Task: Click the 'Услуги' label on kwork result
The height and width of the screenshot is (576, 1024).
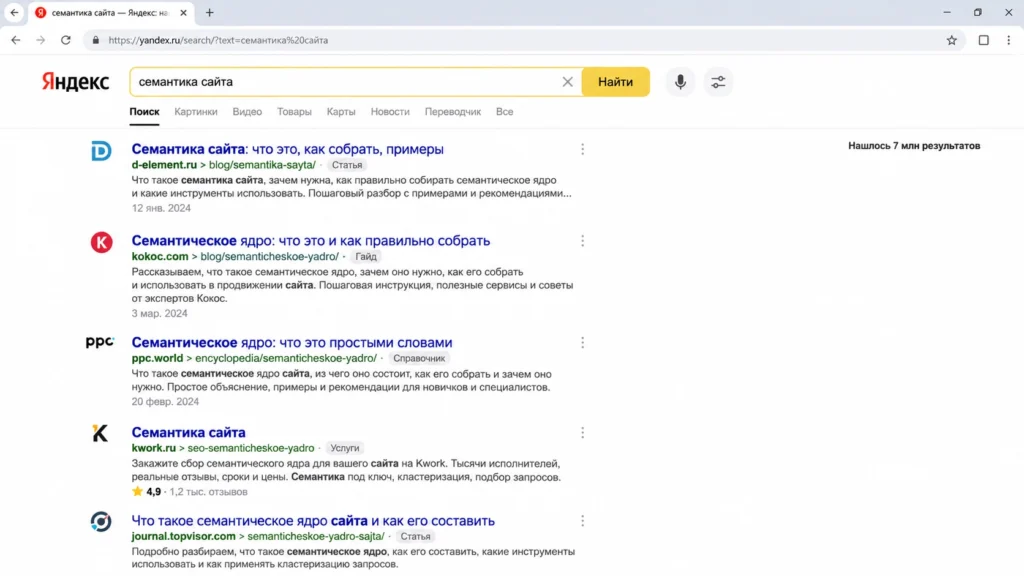Action: 344,448
